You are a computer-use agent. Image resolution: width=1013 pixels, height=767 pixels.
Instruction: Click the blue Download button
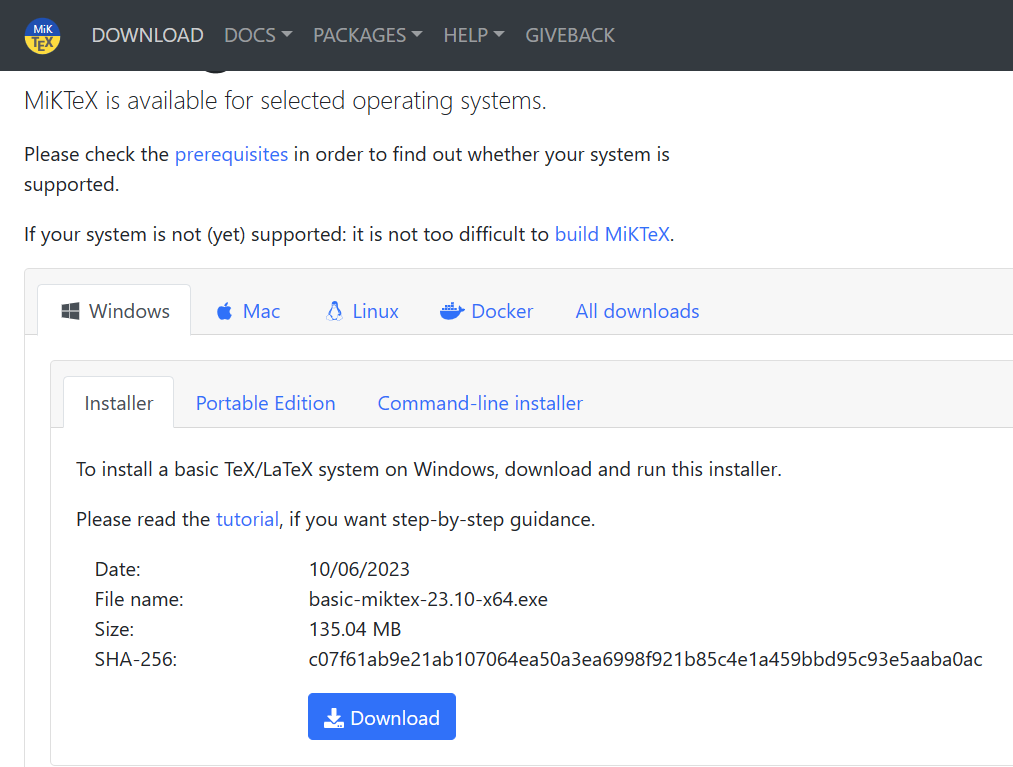382,717
